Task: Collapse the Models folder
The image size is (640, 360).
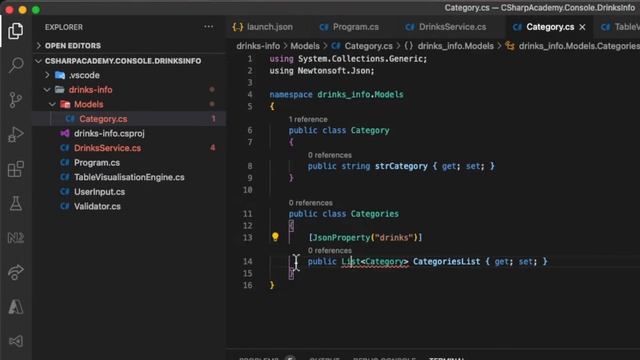Action: coord(88,104)
